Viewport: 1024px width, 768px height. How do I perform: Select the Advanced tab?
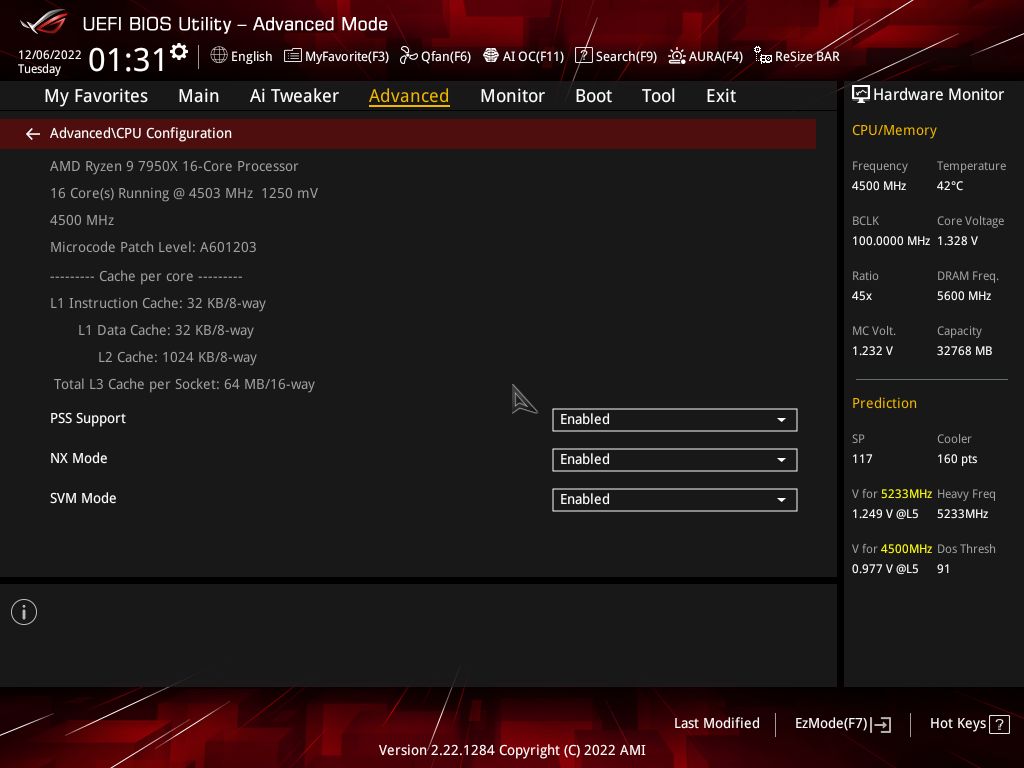pos(409,96)
